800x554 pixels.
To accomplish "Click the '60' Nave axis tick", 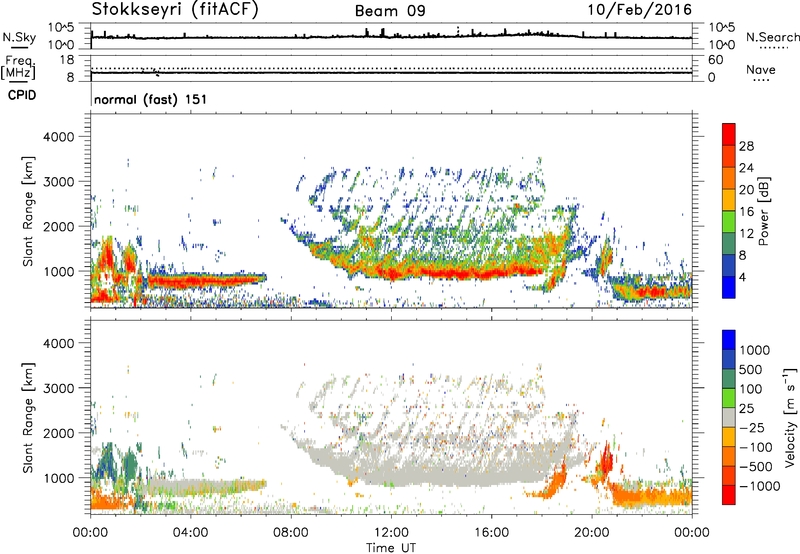I will (x=715, y=60).
